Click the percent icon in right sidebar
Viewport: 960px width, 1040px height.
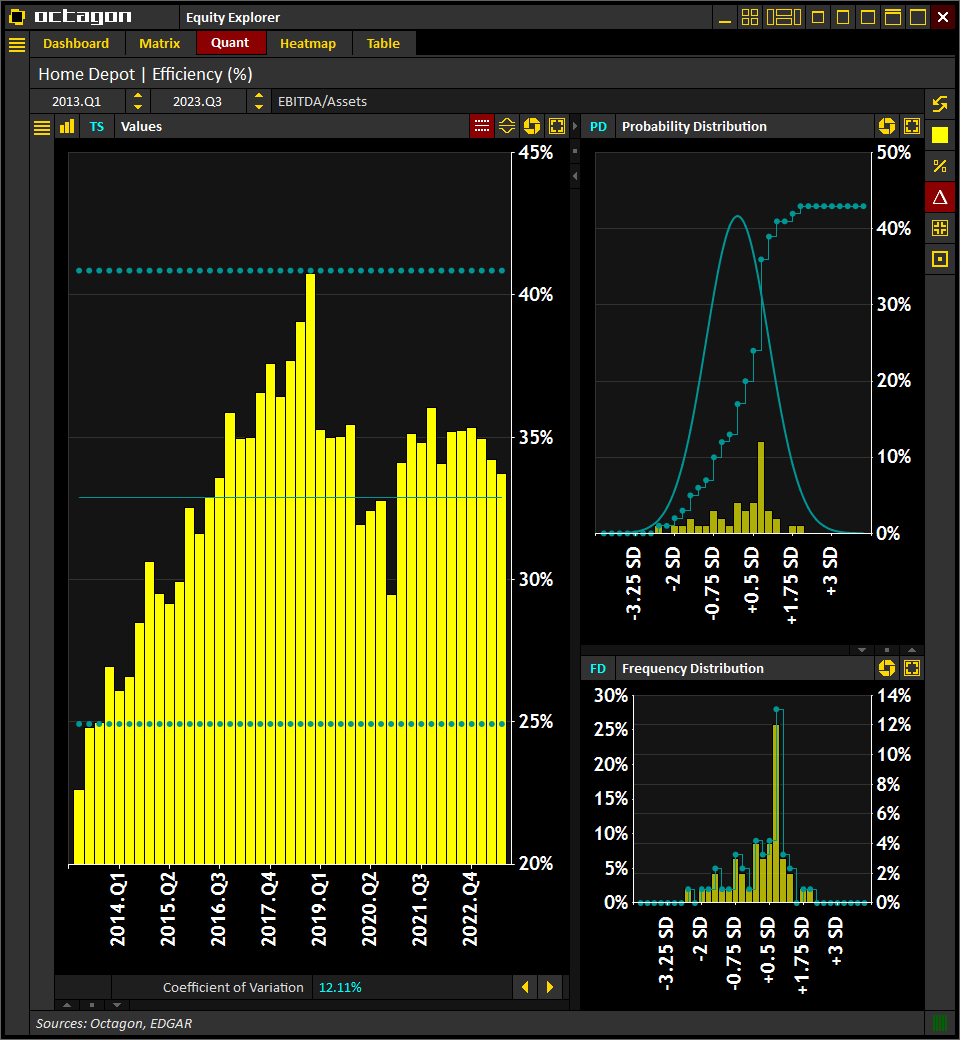pos(940,166)
